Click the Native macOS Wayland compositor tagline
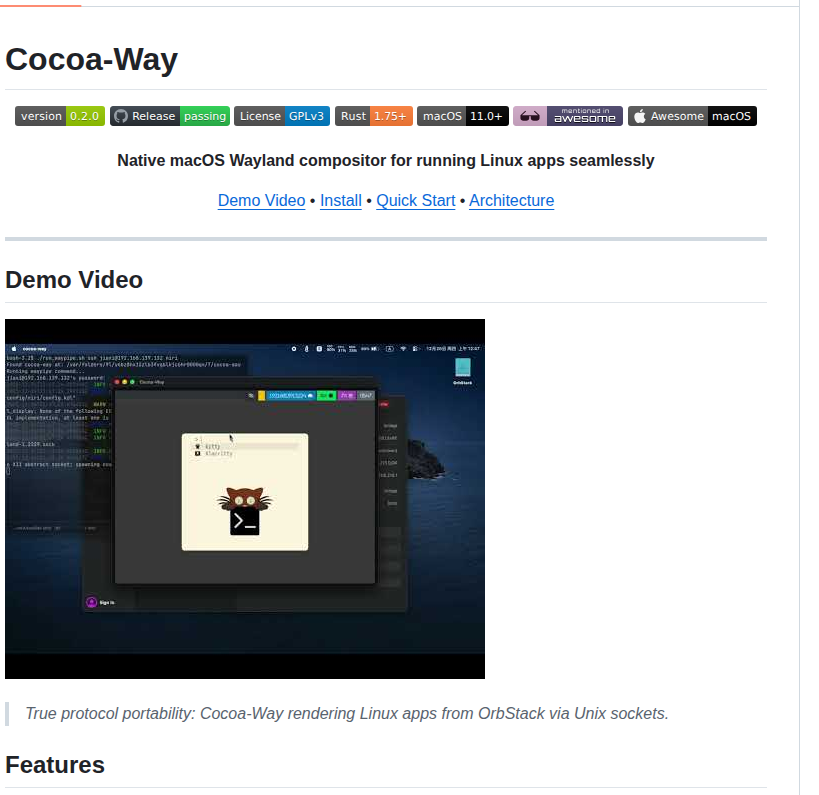This screenshot has width=819, height=795. 385,160
